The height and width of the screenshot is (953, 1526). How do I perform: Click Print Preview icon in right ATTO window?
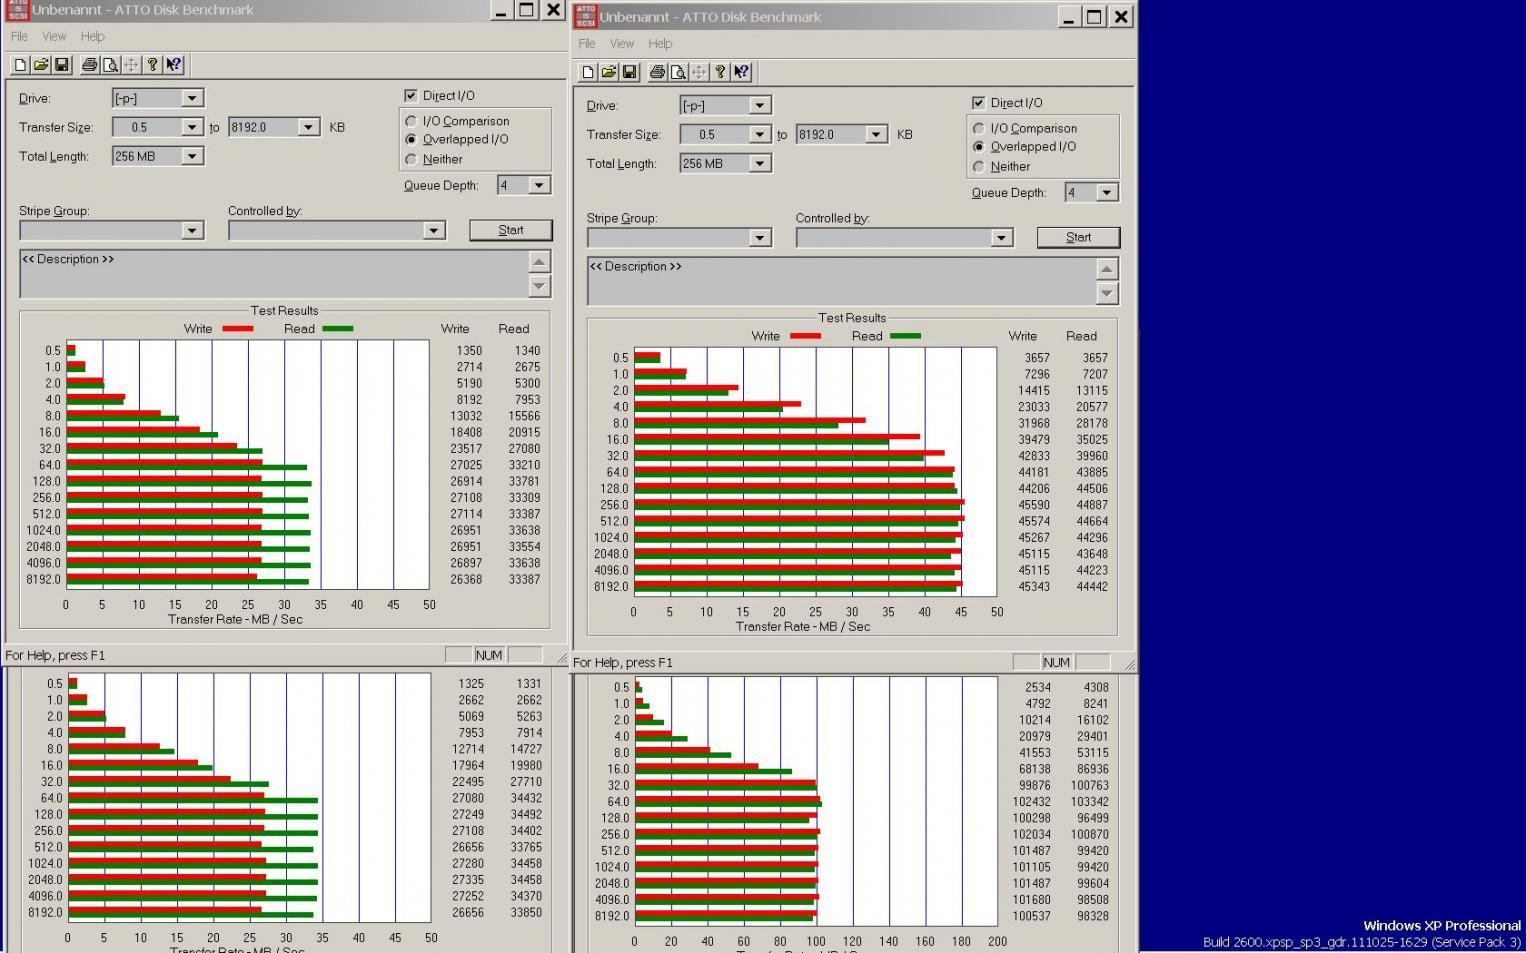[x=678, y=72]
